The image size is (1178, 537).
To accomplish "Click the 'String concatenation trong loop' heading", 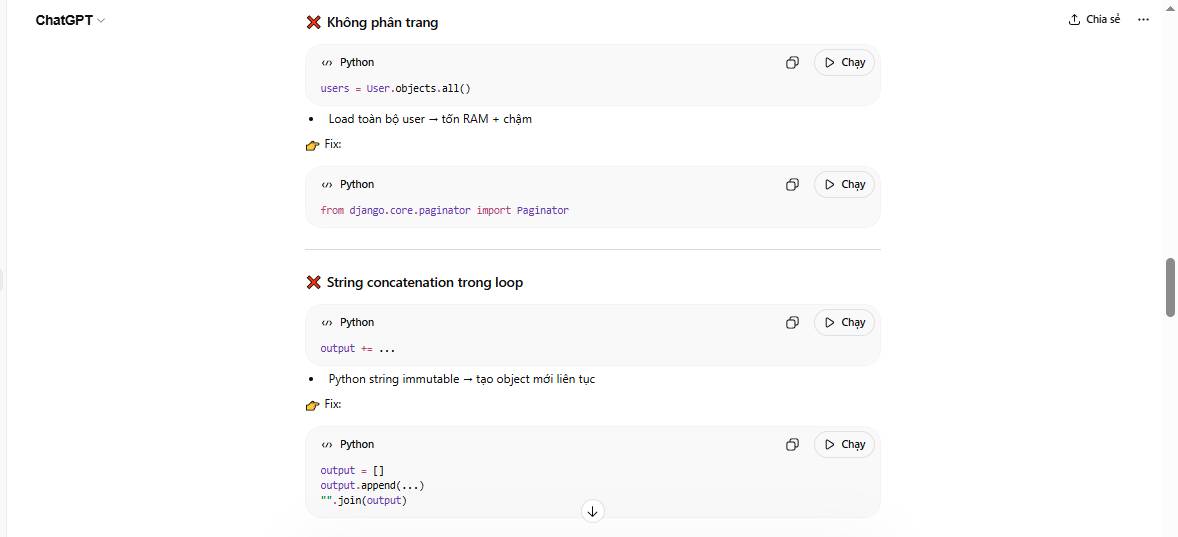I will pyautogui.click(x=424, y=282).
